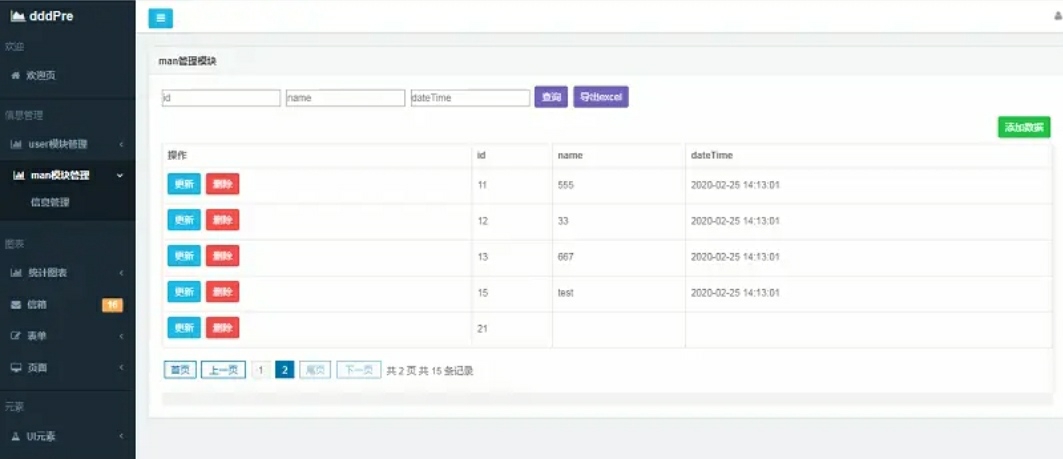Click the dddPre brand title
Image resolution: width=1063 pixels, height=459 pixels.
pyautogui.click(x=52, y=16)
